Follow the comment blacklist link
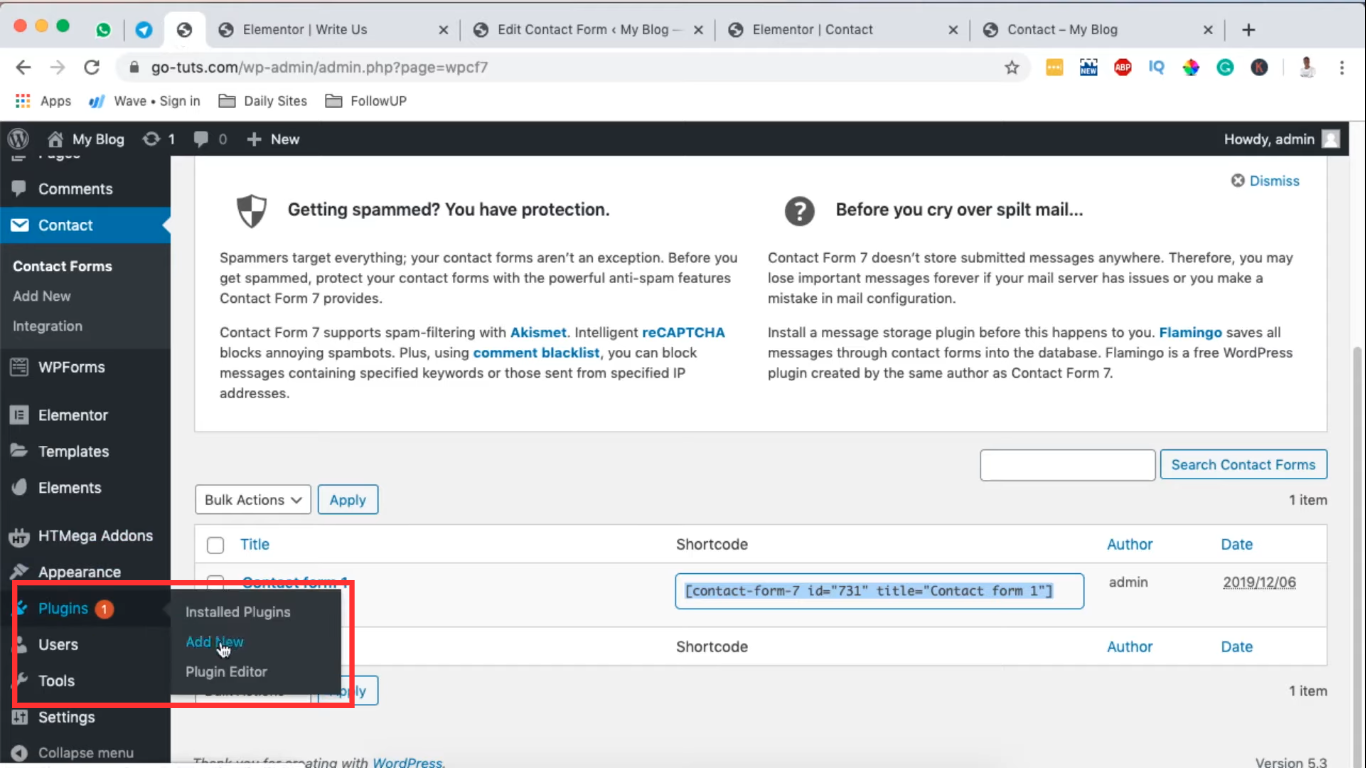Viewport: 1366px width, 768px height. (x=536, y=353)
